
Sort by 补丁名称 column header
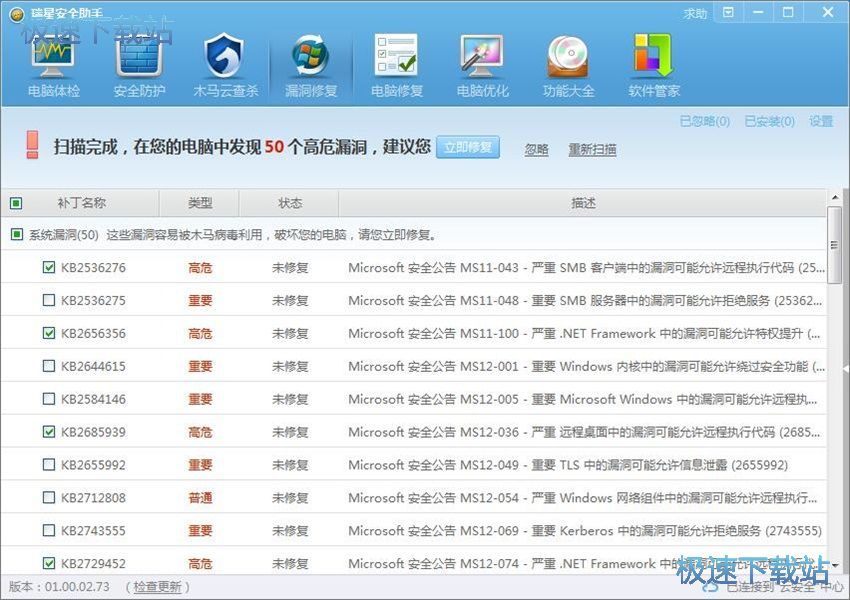coord(81,203)
